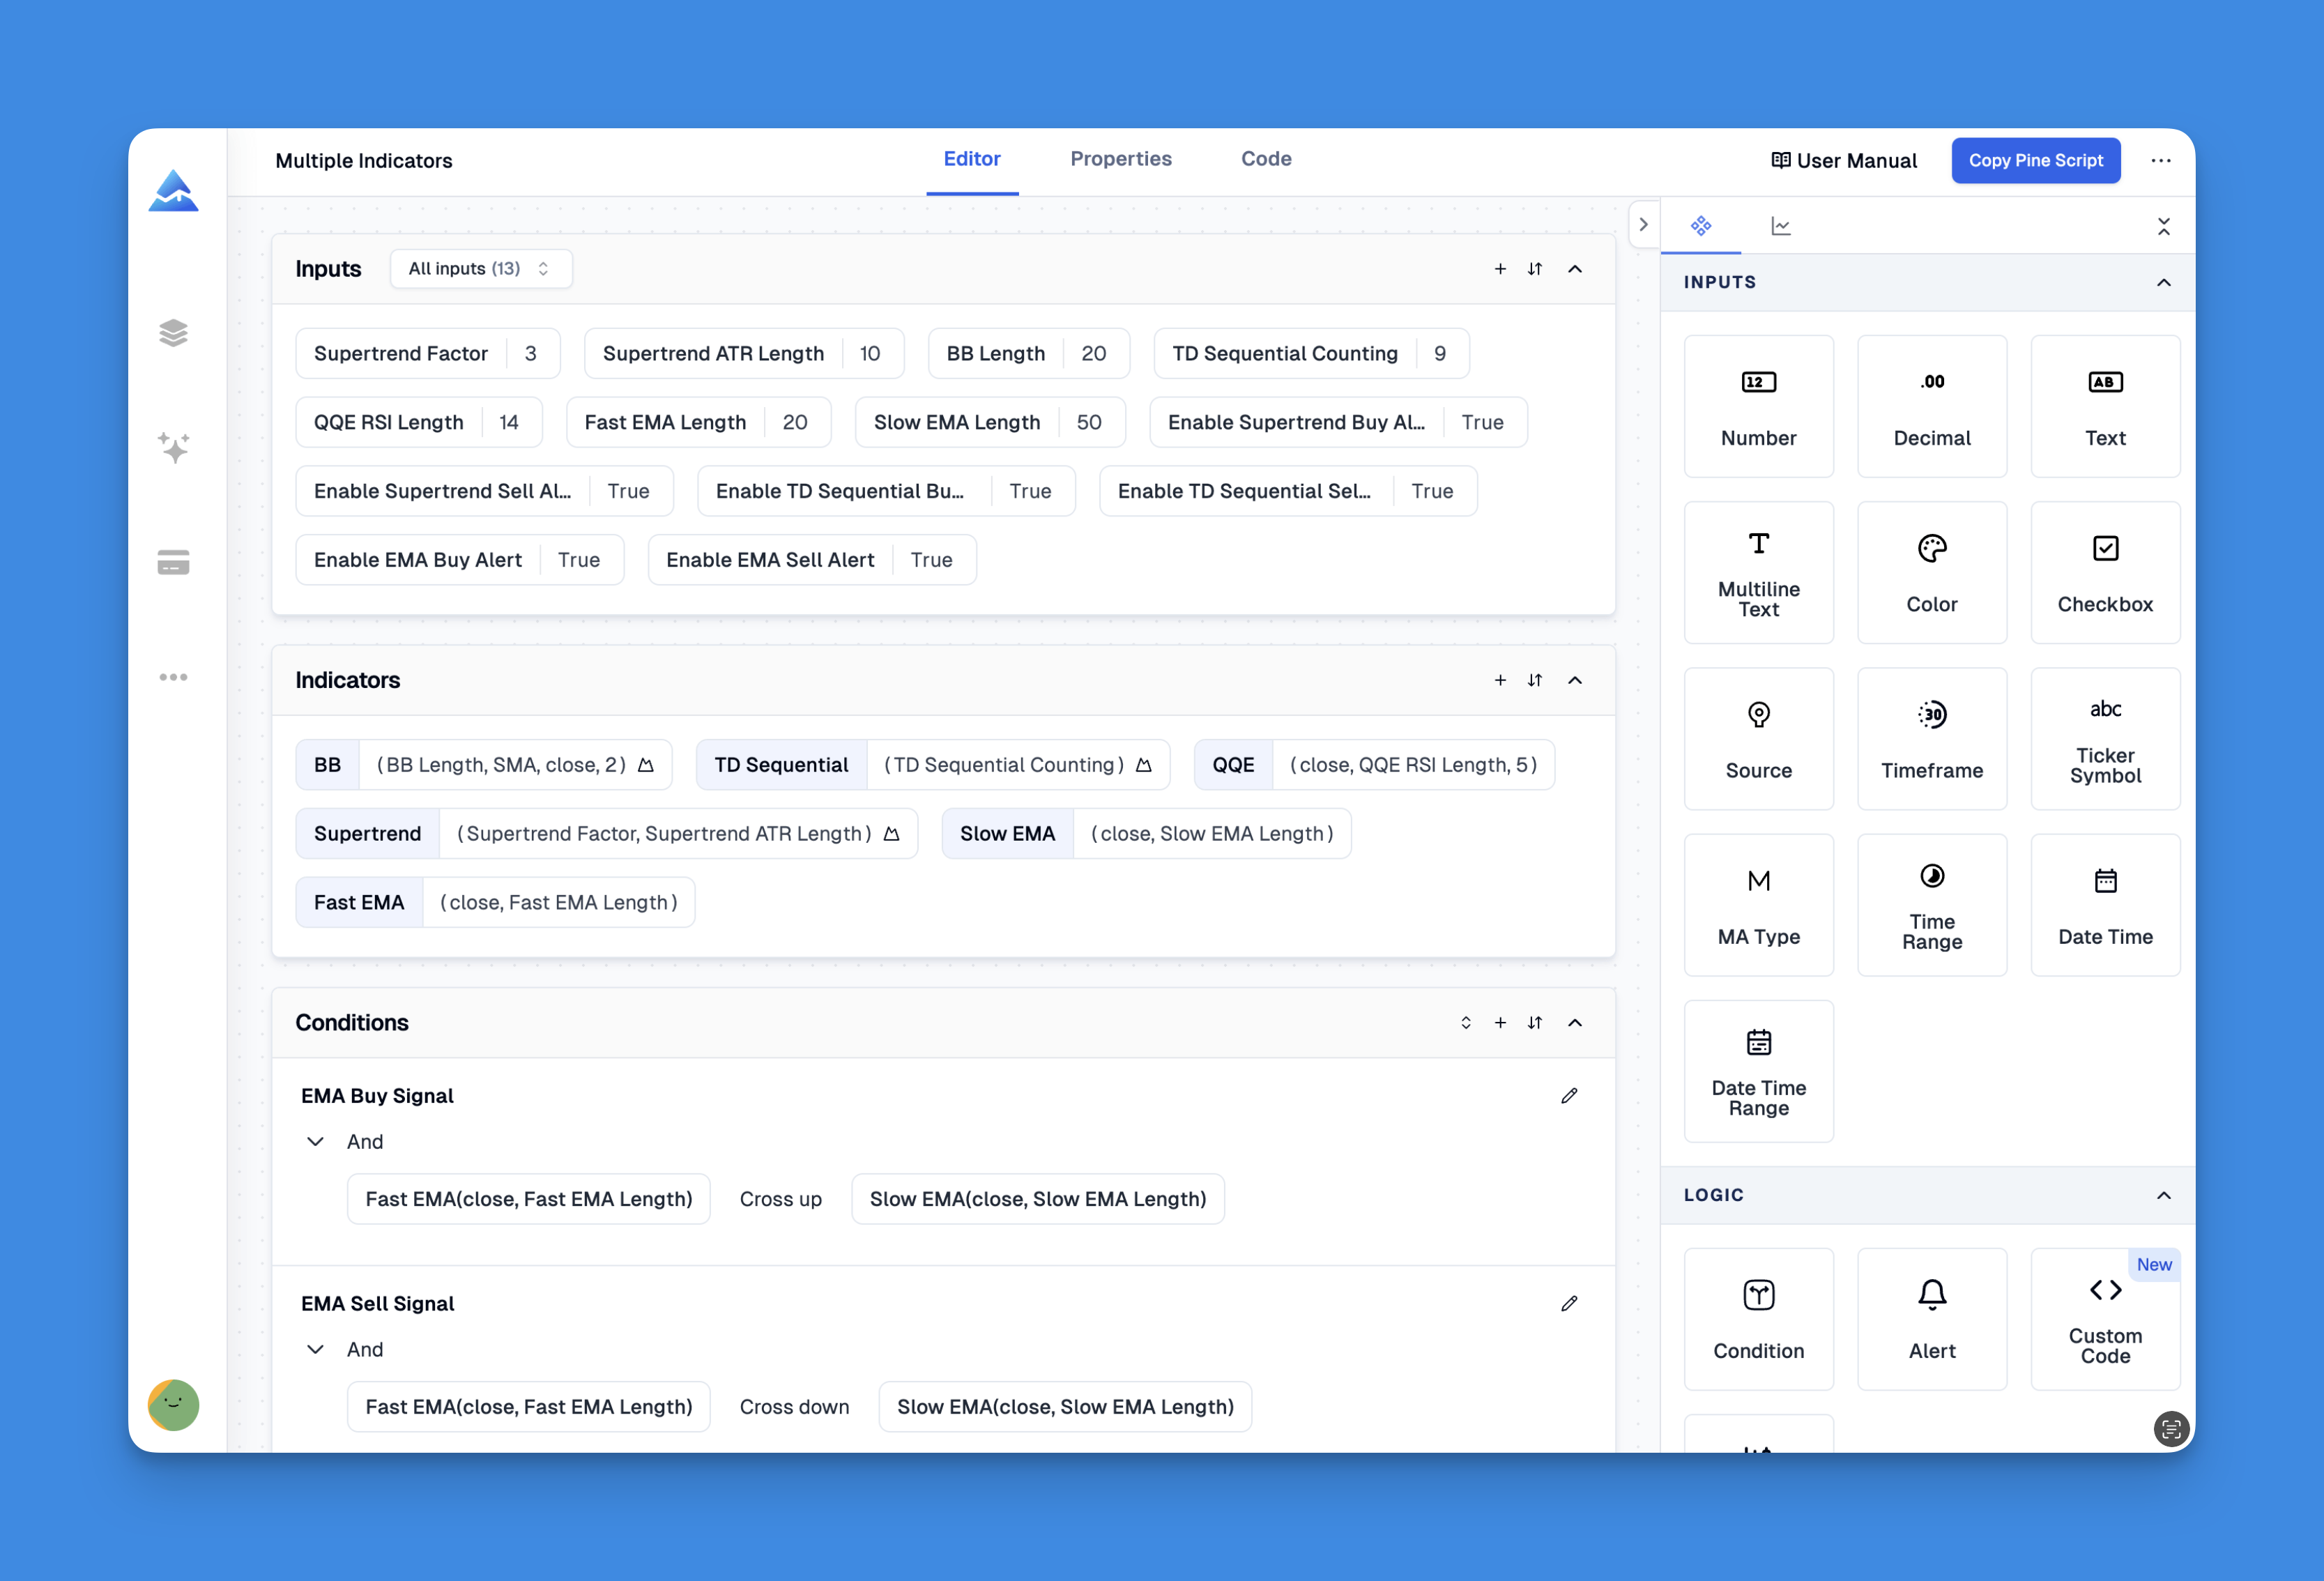
Task: Open the sidebar three-dots more icon
Action: click(173, 677)
